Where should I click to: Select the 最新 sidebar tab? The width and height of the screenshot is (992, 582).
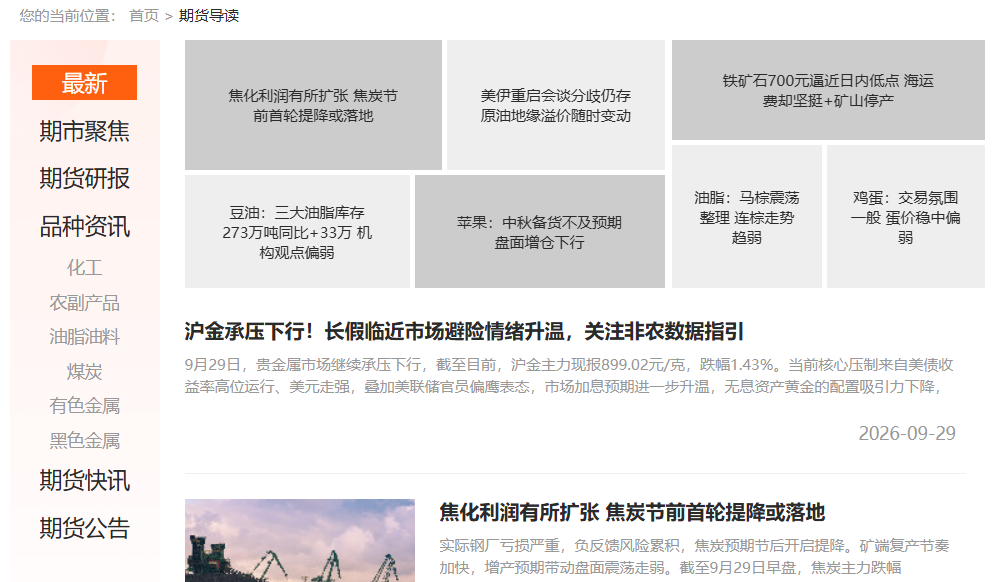[84, 83]
